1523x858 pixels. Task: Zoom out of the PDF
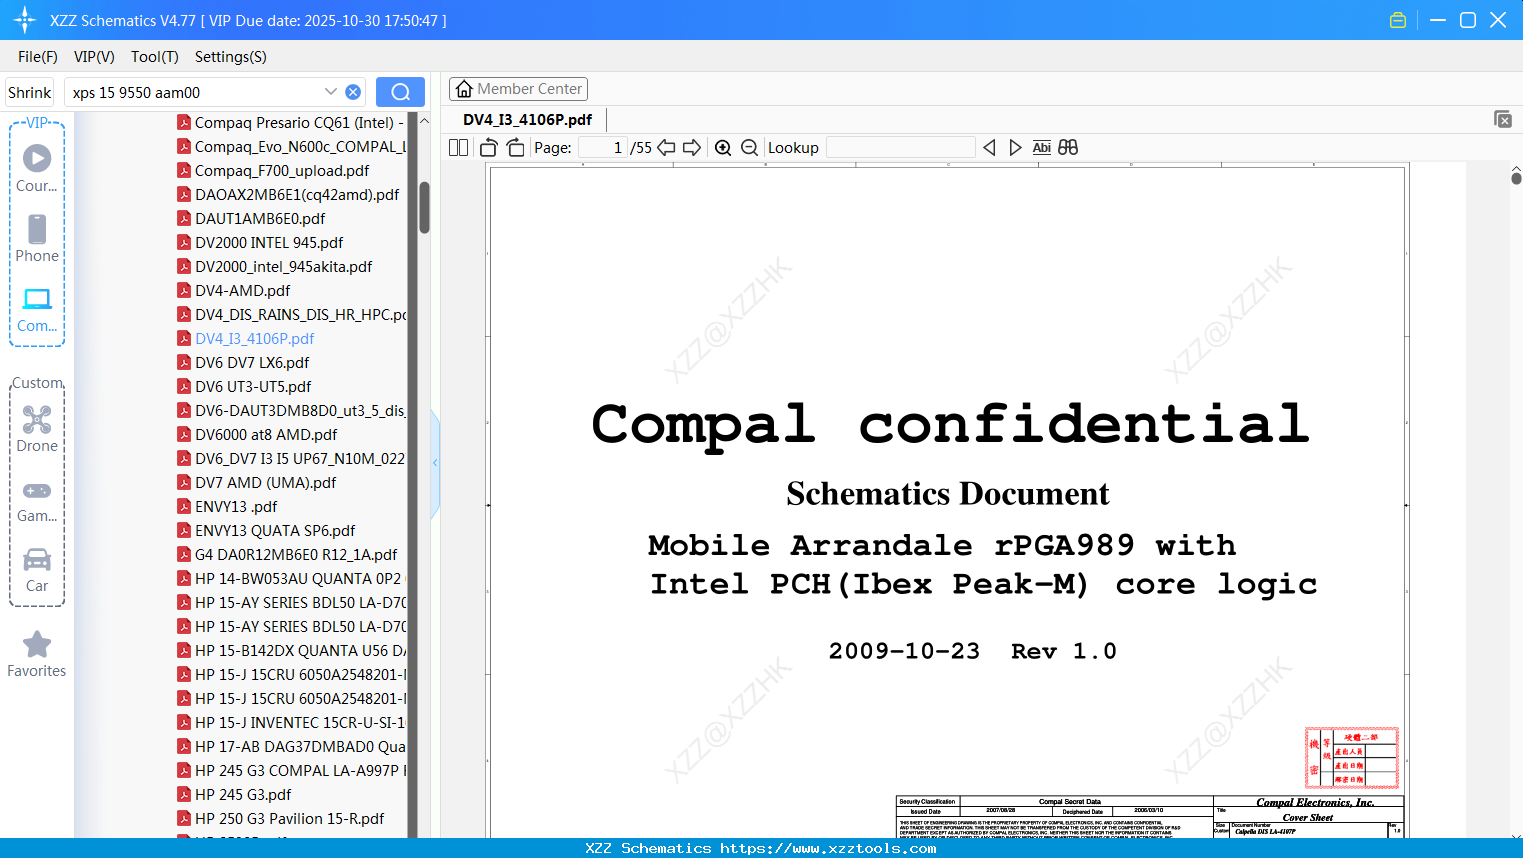[x=749, y=147]
